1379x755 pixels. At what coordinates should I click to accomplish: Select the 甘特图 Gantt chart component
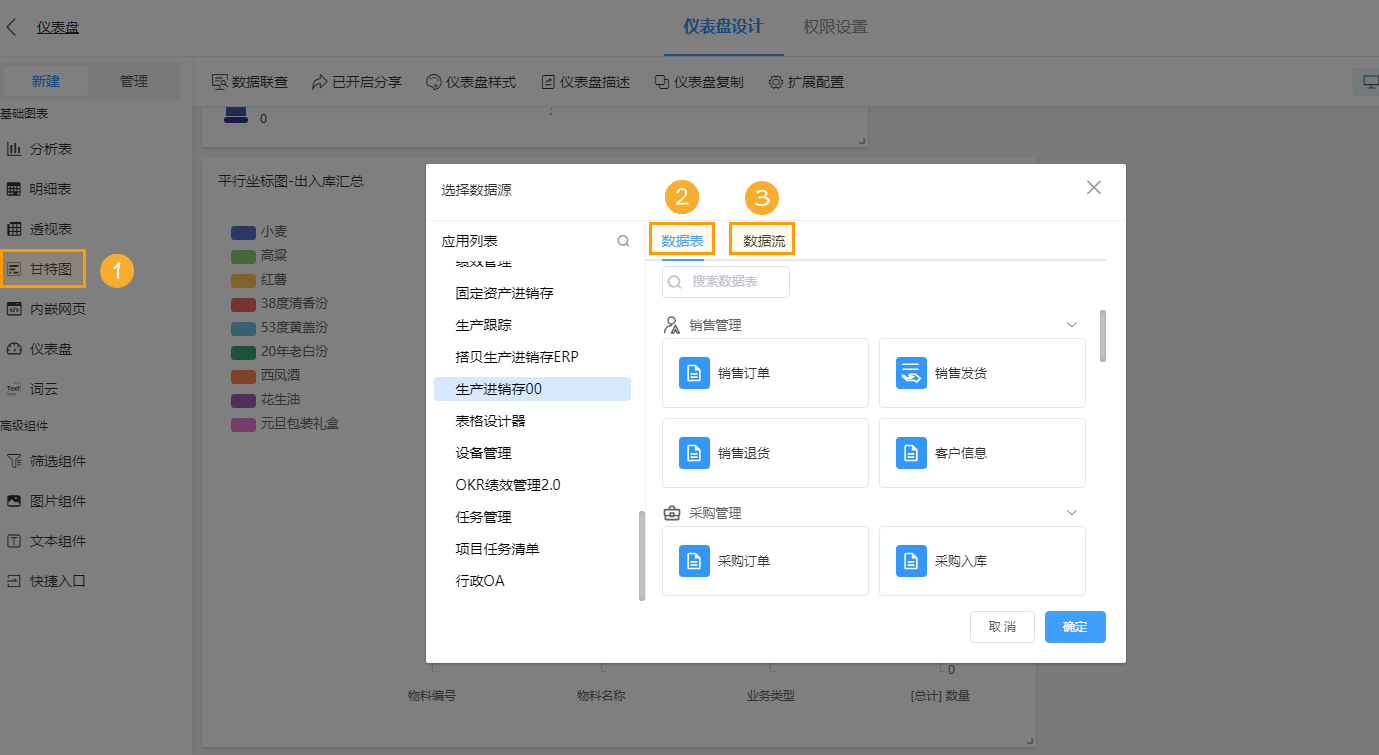(x=46, y=269)
